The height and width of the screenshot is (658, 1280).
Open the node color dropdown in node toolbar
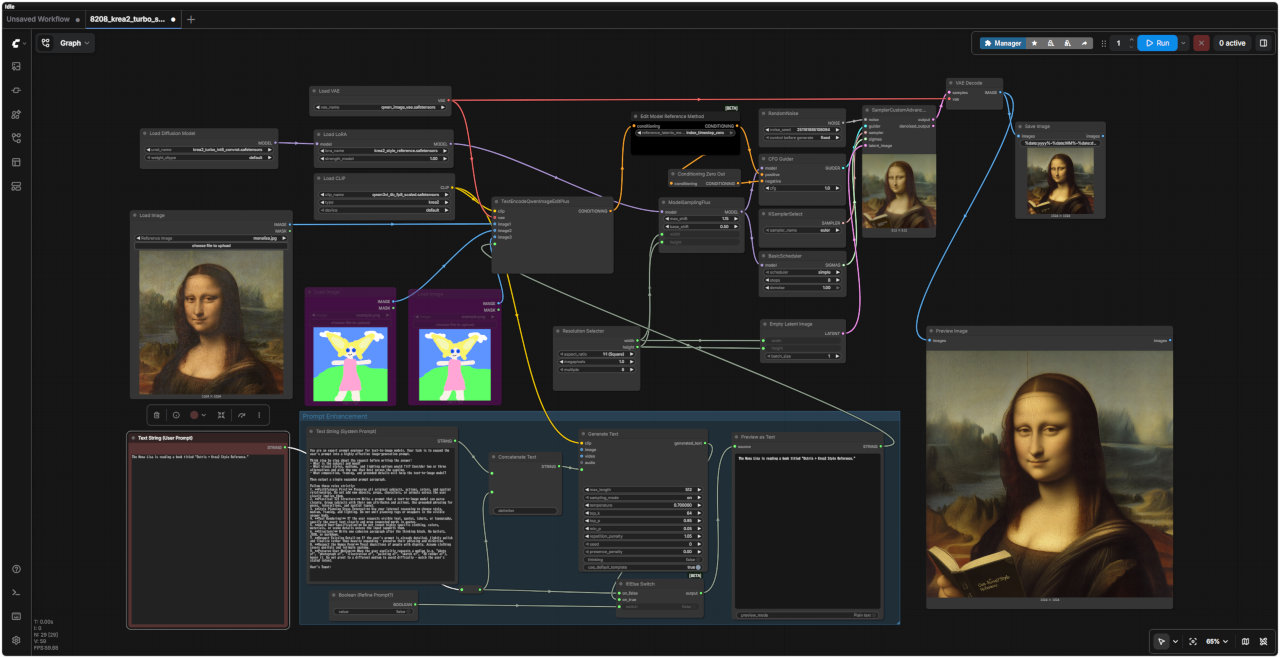197,415
